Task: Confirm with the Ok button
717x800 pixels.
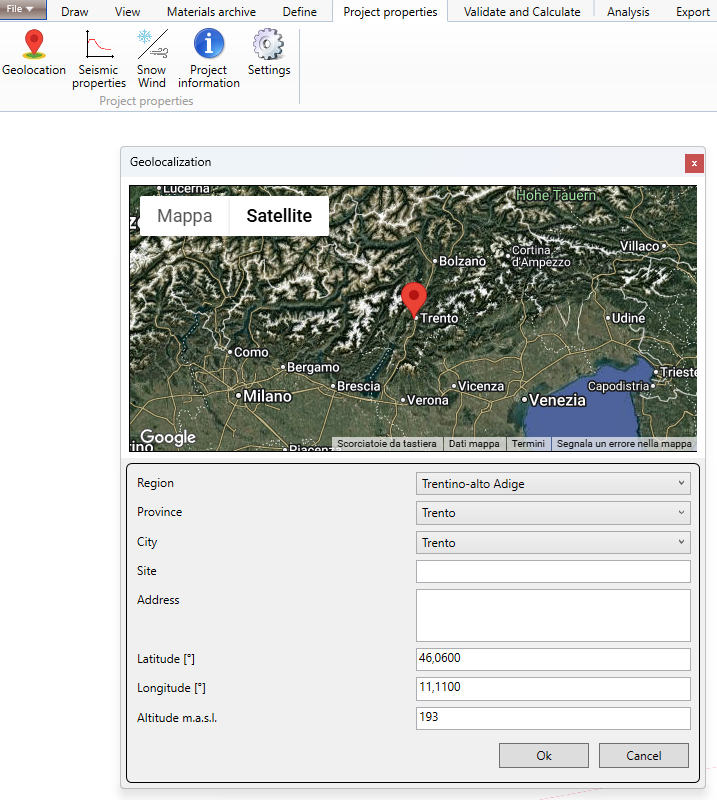Action: point(544,755)
